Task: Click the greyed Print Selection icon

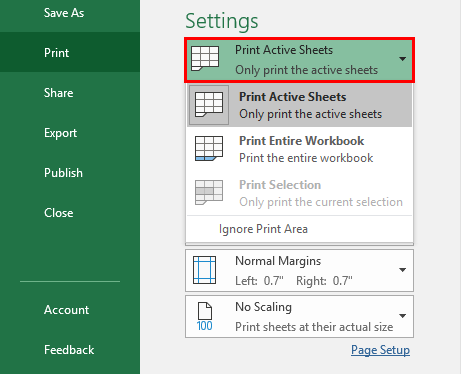Action: click(x=209, y=192)
